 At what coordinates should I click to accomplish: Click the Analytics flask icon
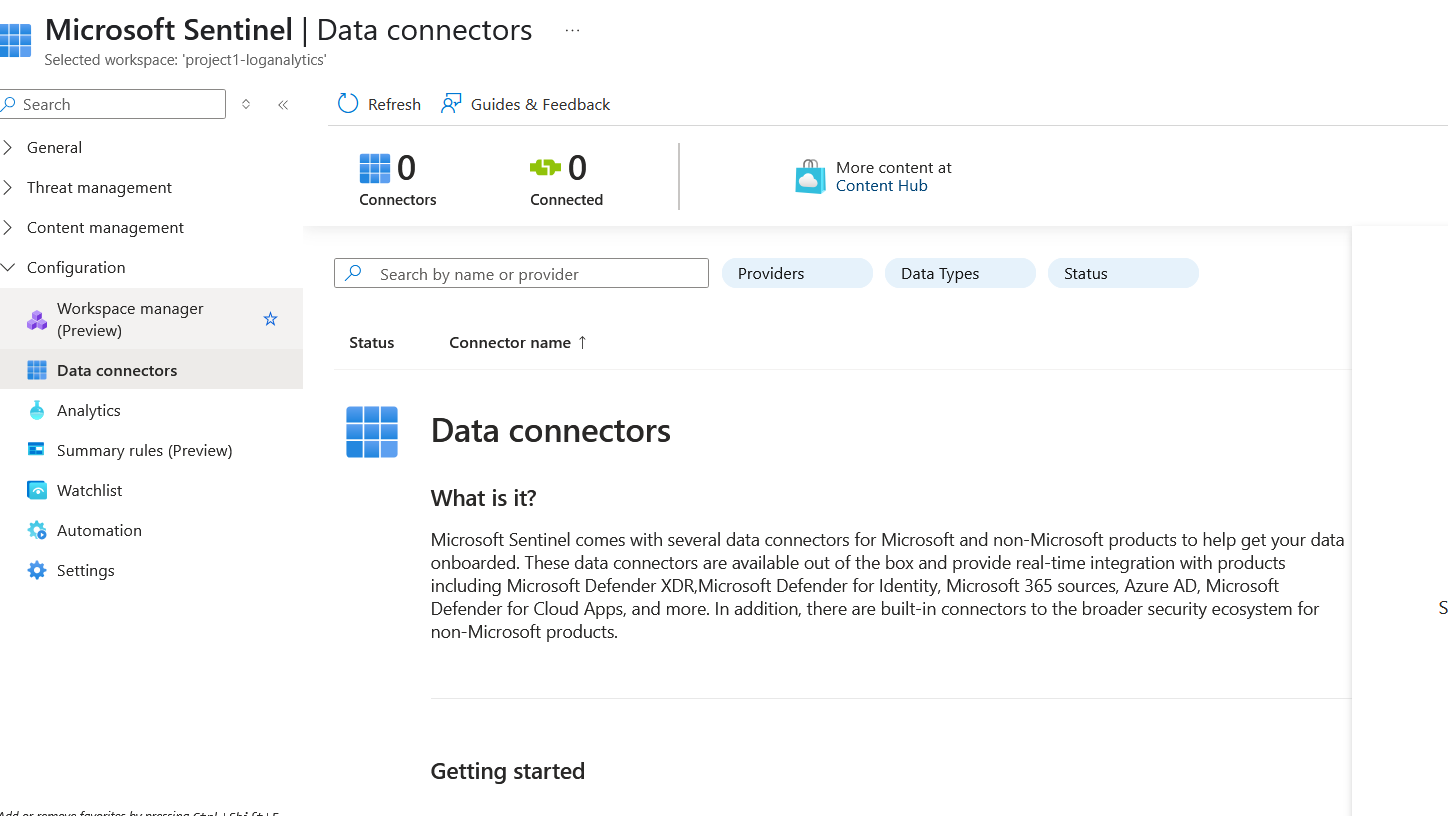tap(37, 410)
